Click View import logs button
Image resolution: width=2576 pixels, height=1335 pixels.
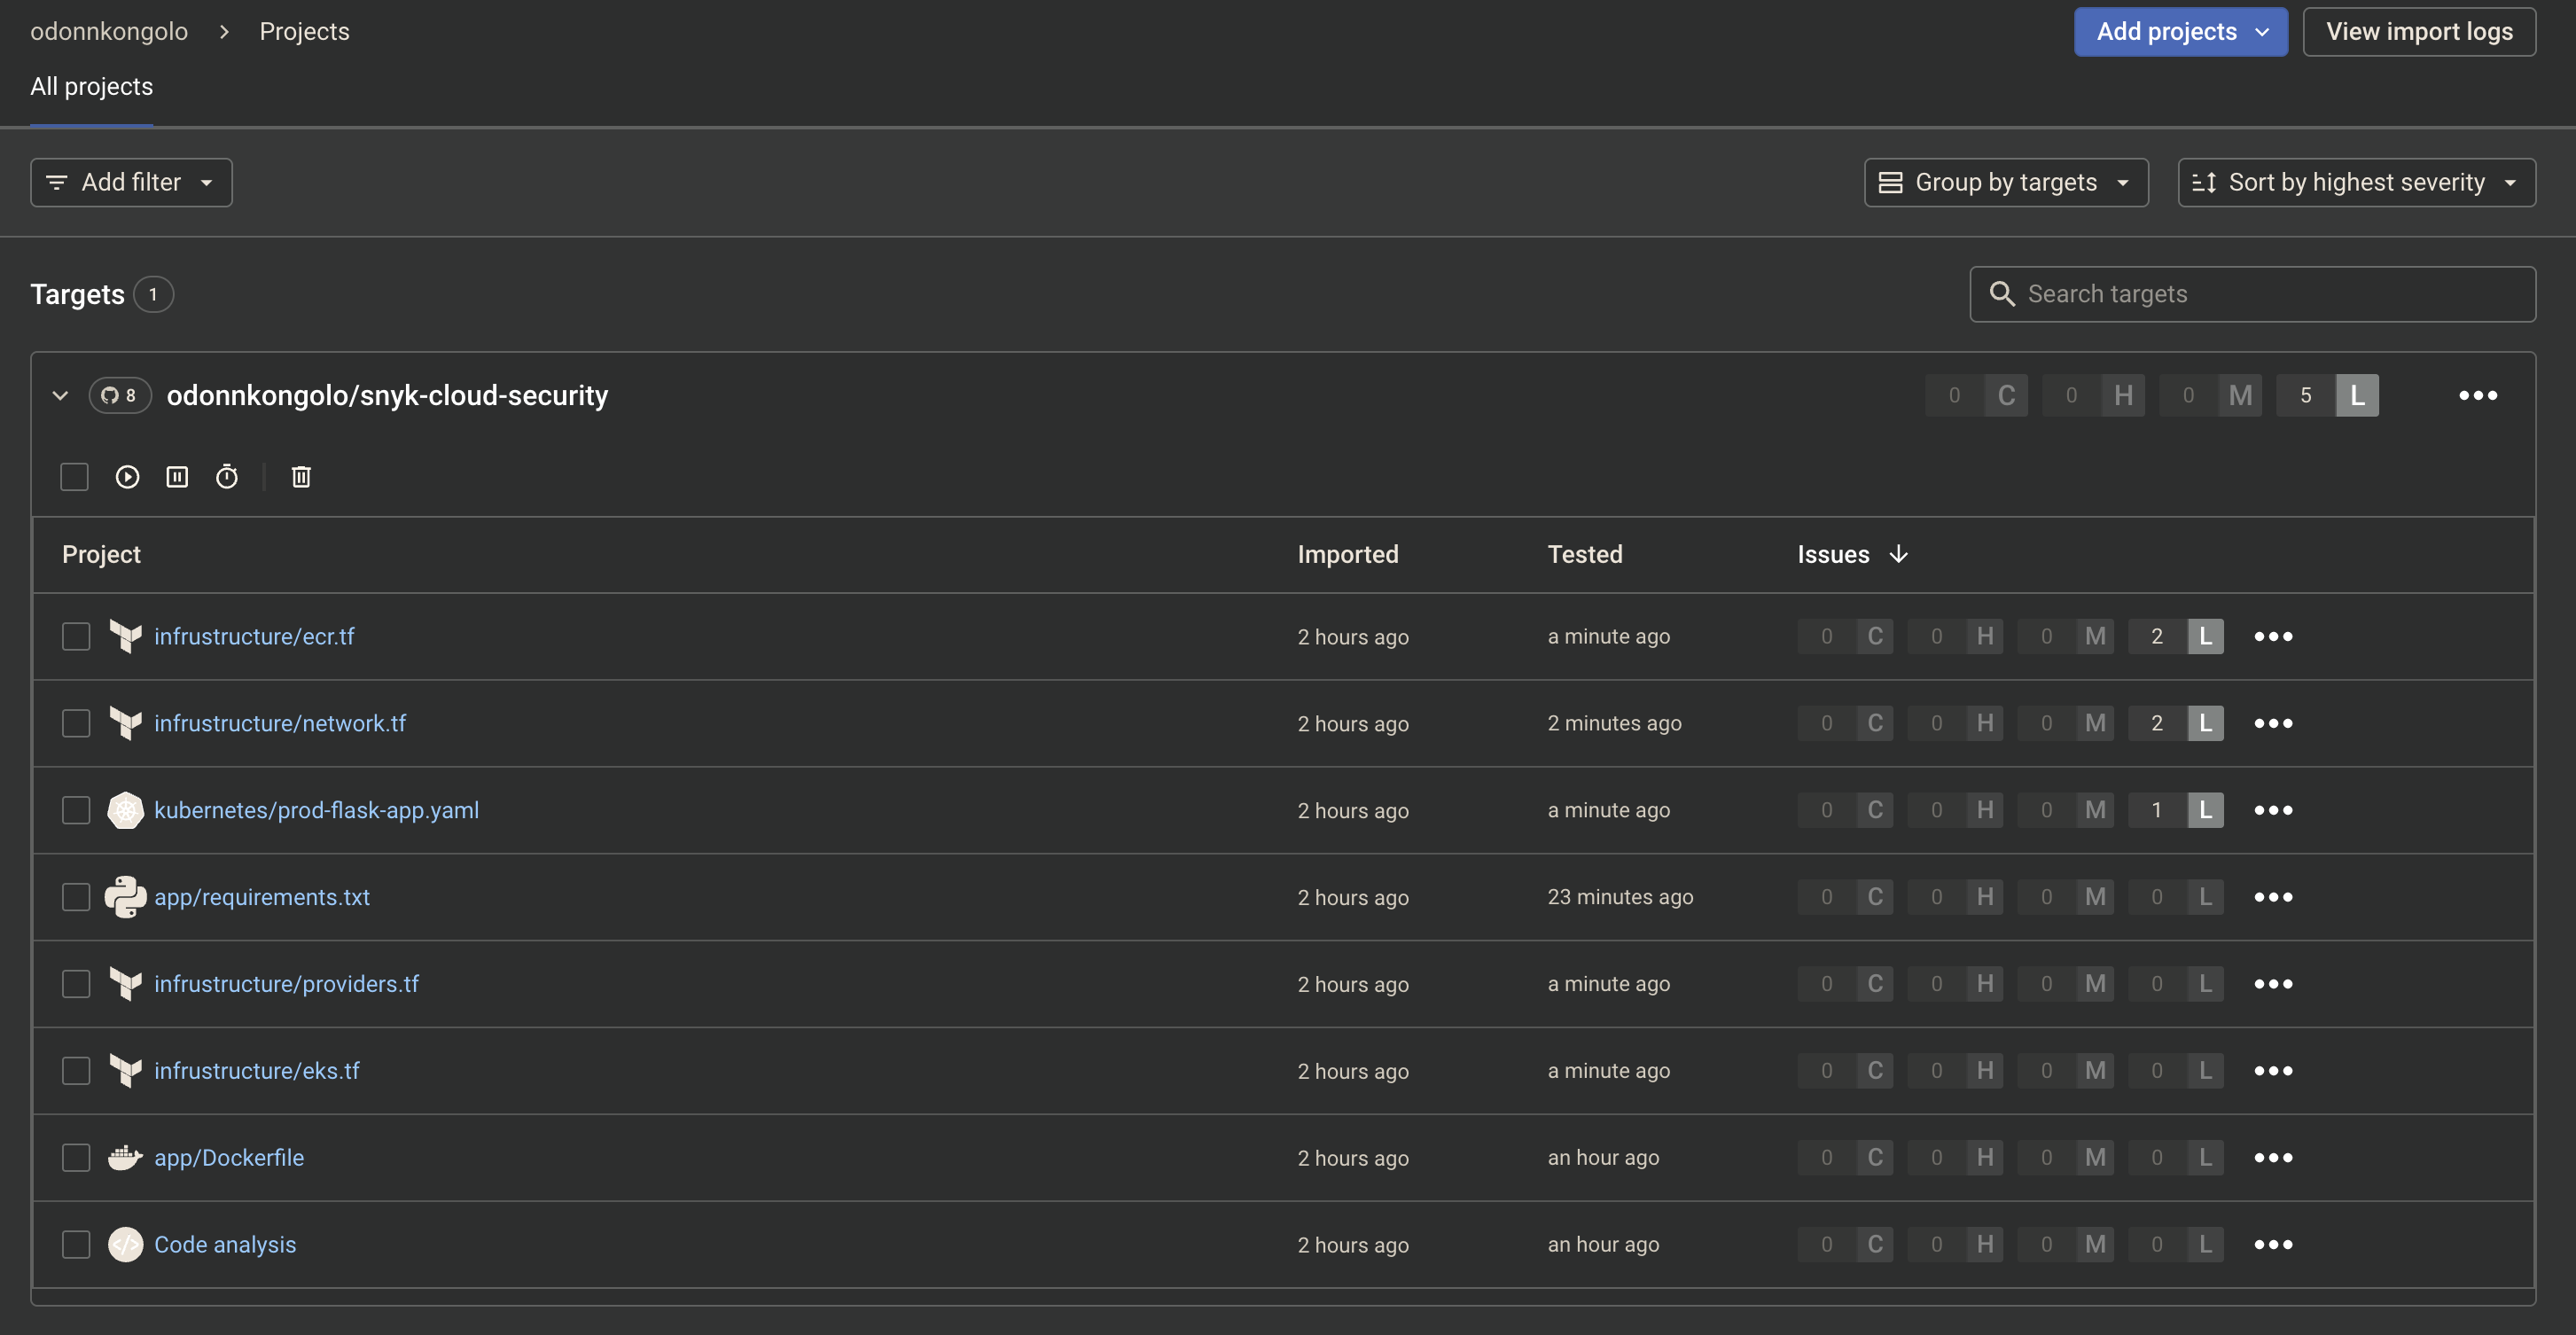pos(2419,32)
